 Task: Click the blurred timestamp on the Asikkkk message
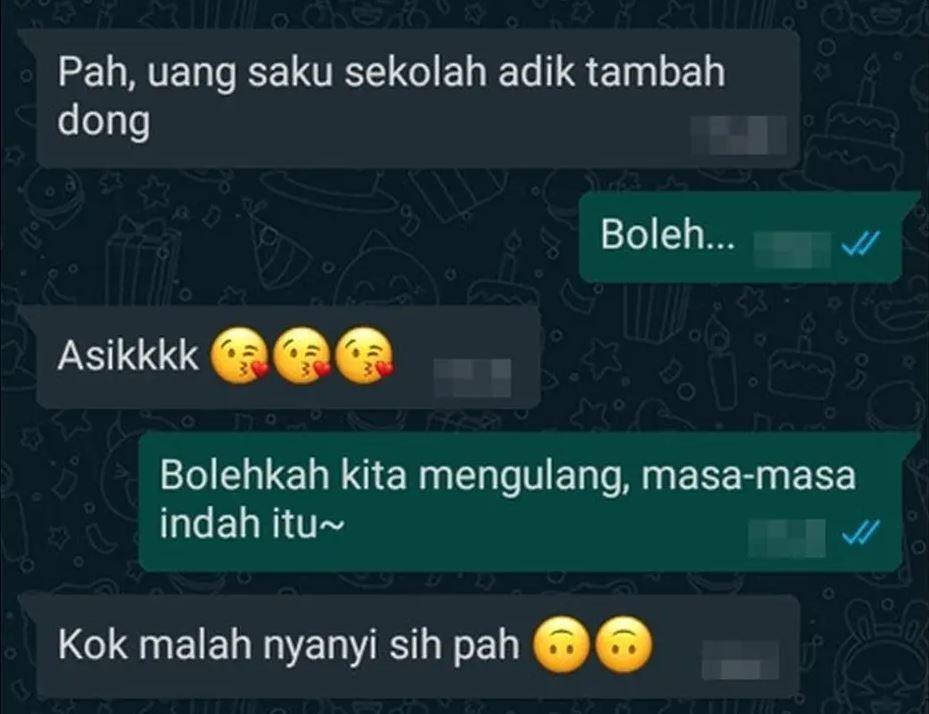click(x=472, y=377)
